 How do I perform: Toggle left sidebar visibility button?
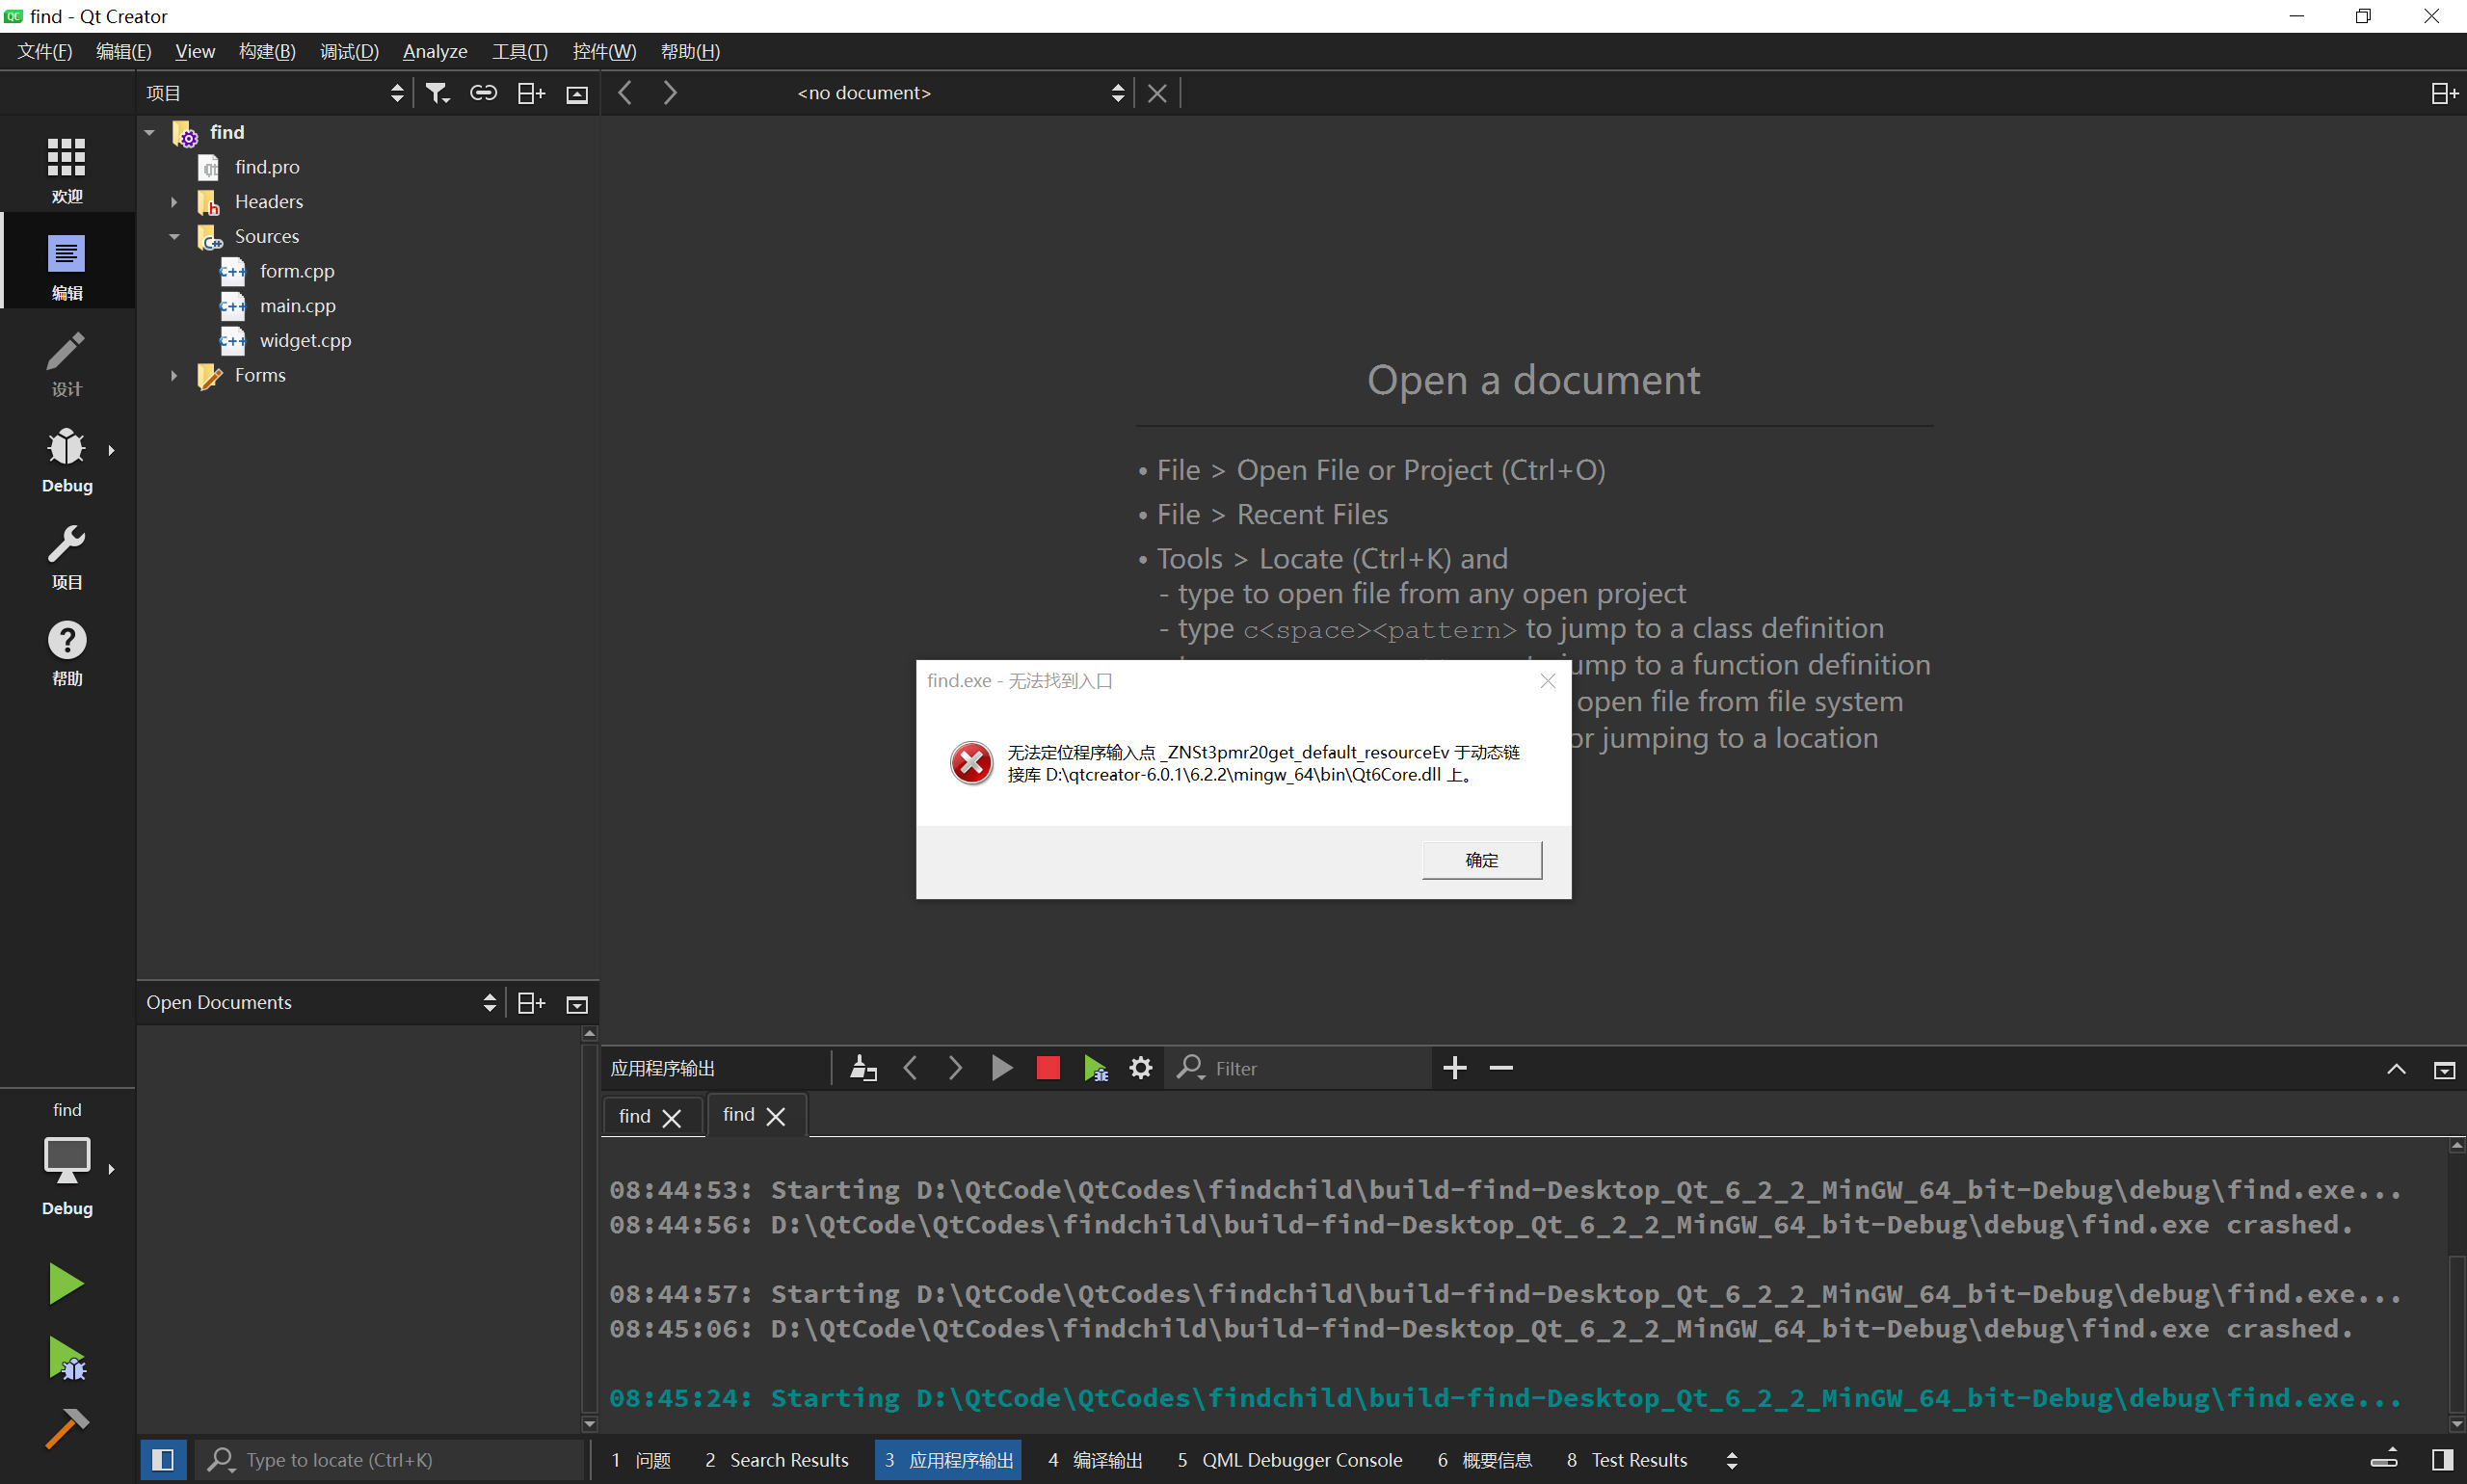[163, 1460]
